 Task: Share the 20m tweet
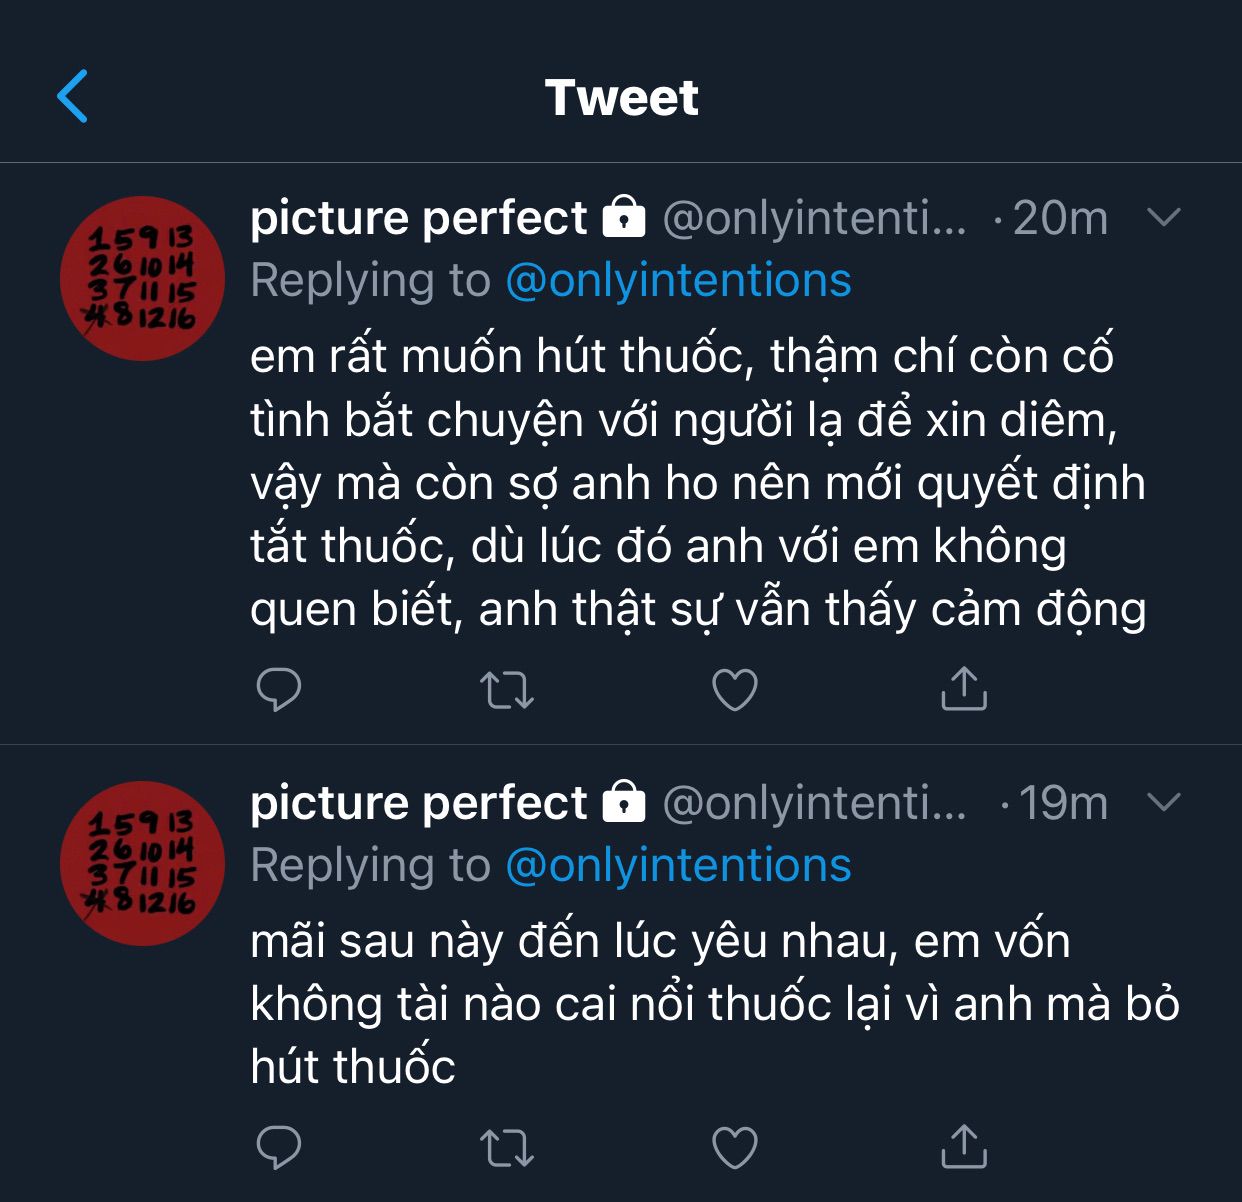point(964,689)
